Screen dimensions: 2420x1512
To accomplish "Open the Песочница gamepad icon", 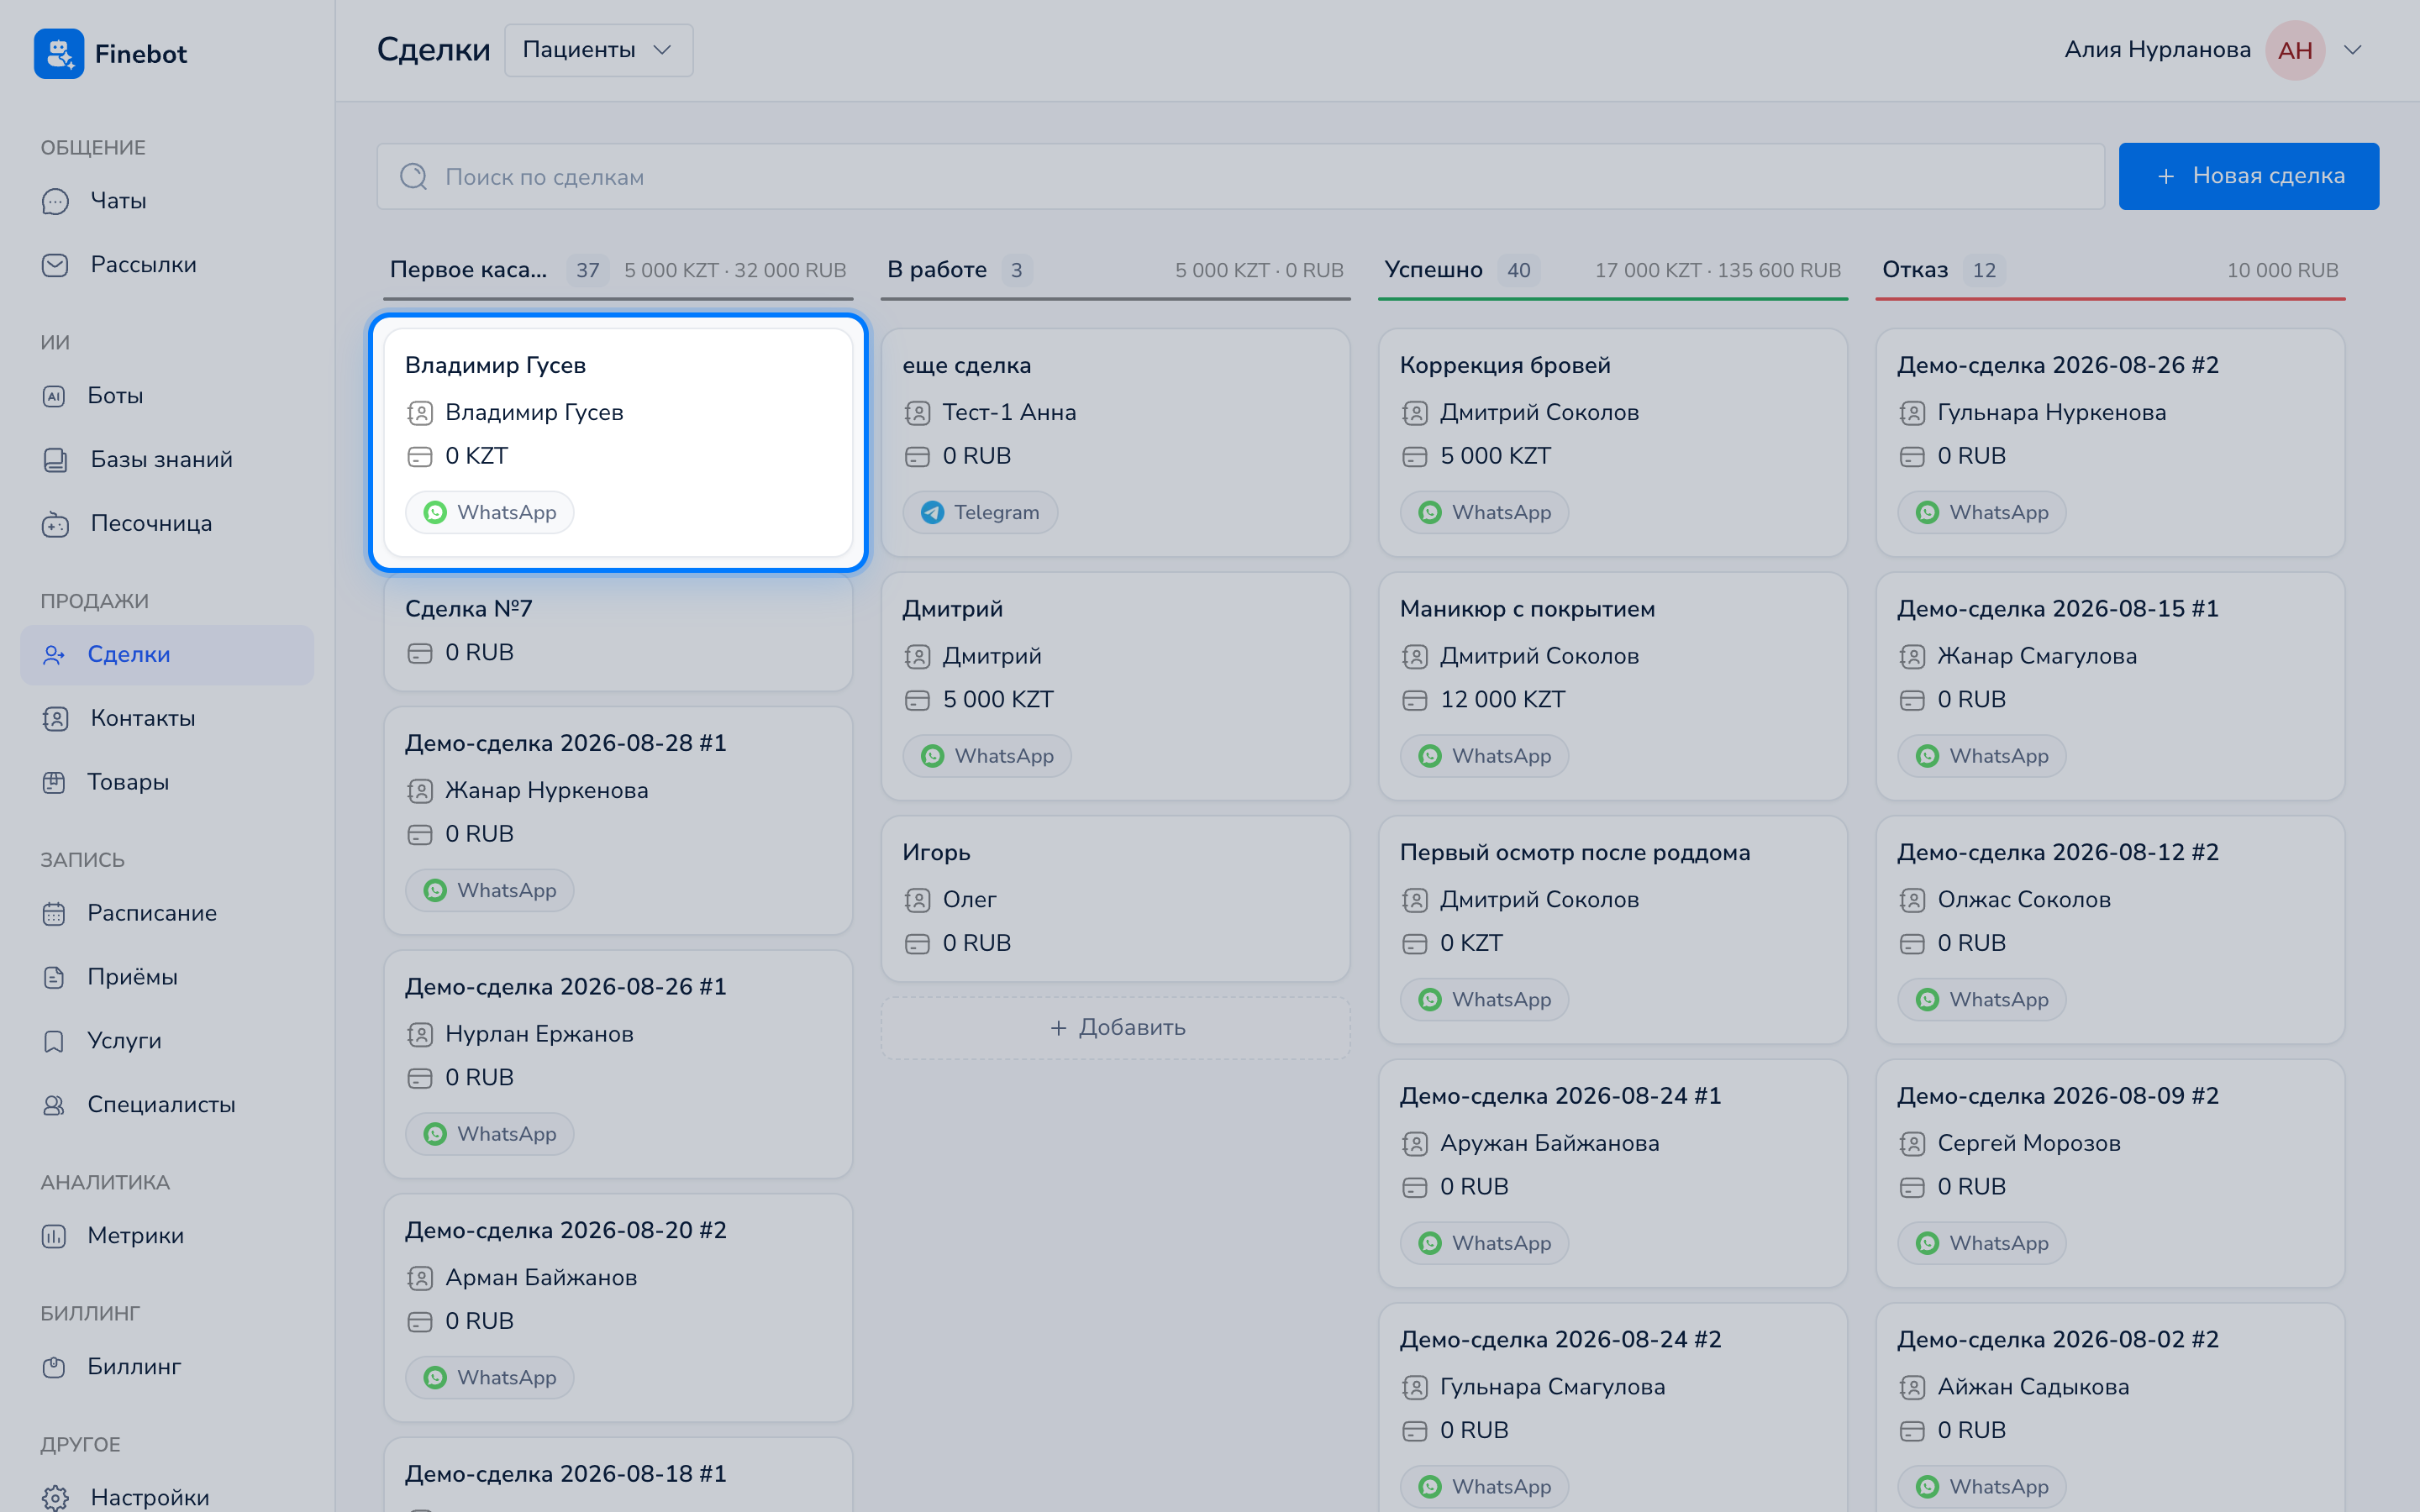I will pyautogui.click(x=55, y=524).
